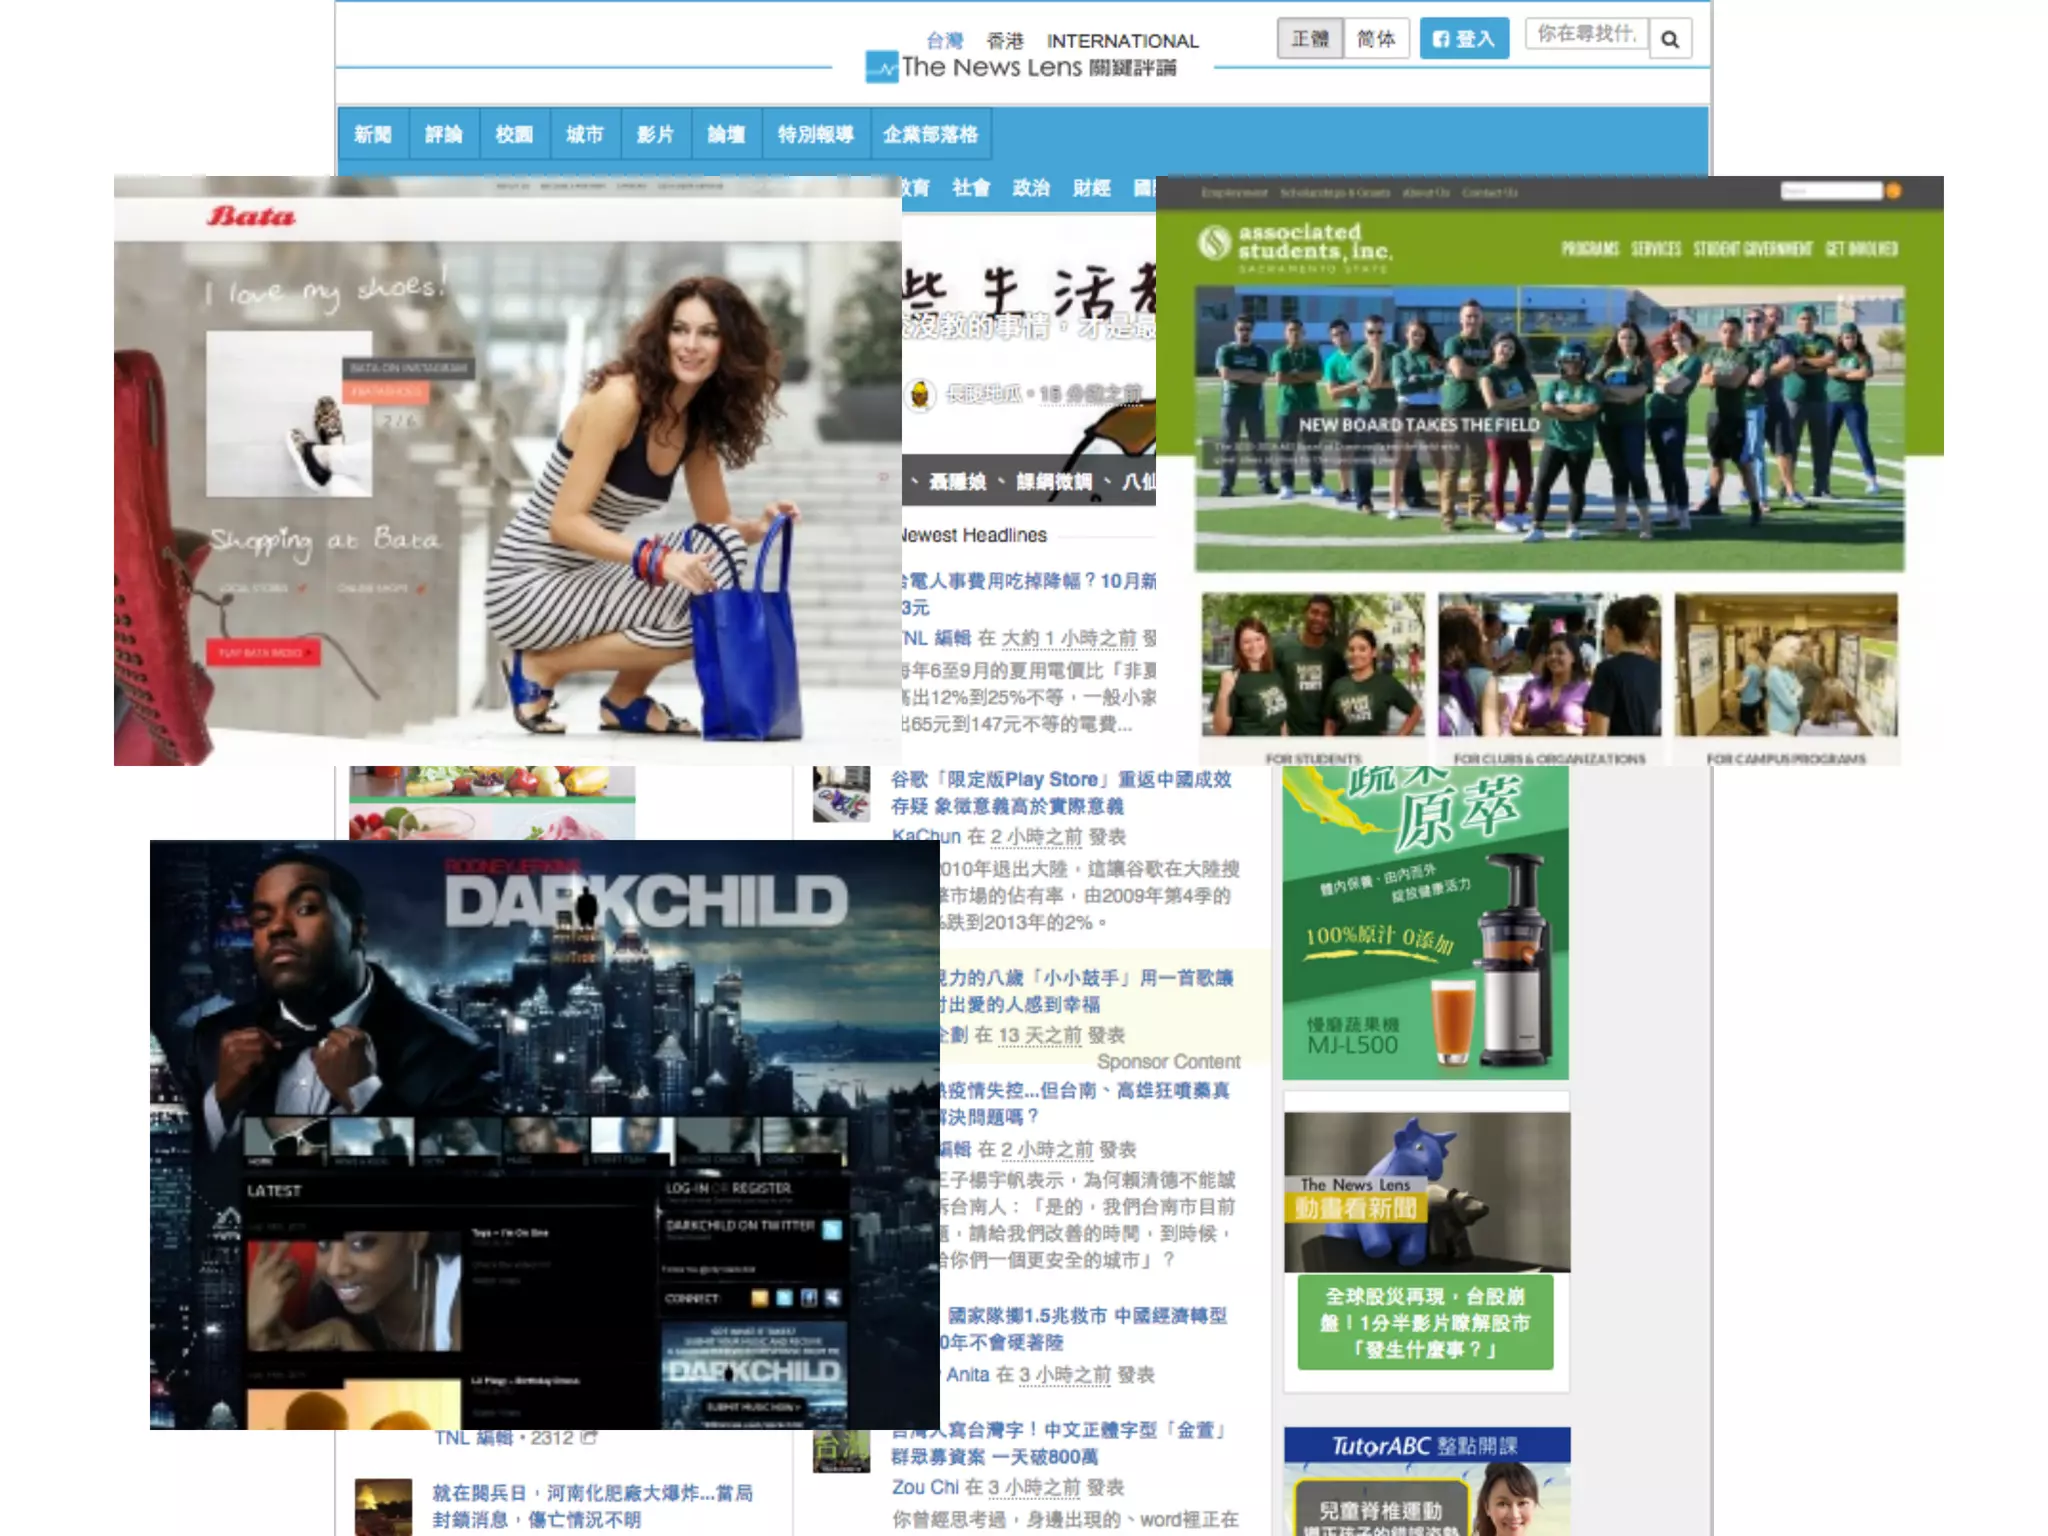This screenshot has width=2048, height=1536.
Task: Open the 動畫看新聞 bull and bear image
Action: point(1427,1191)
